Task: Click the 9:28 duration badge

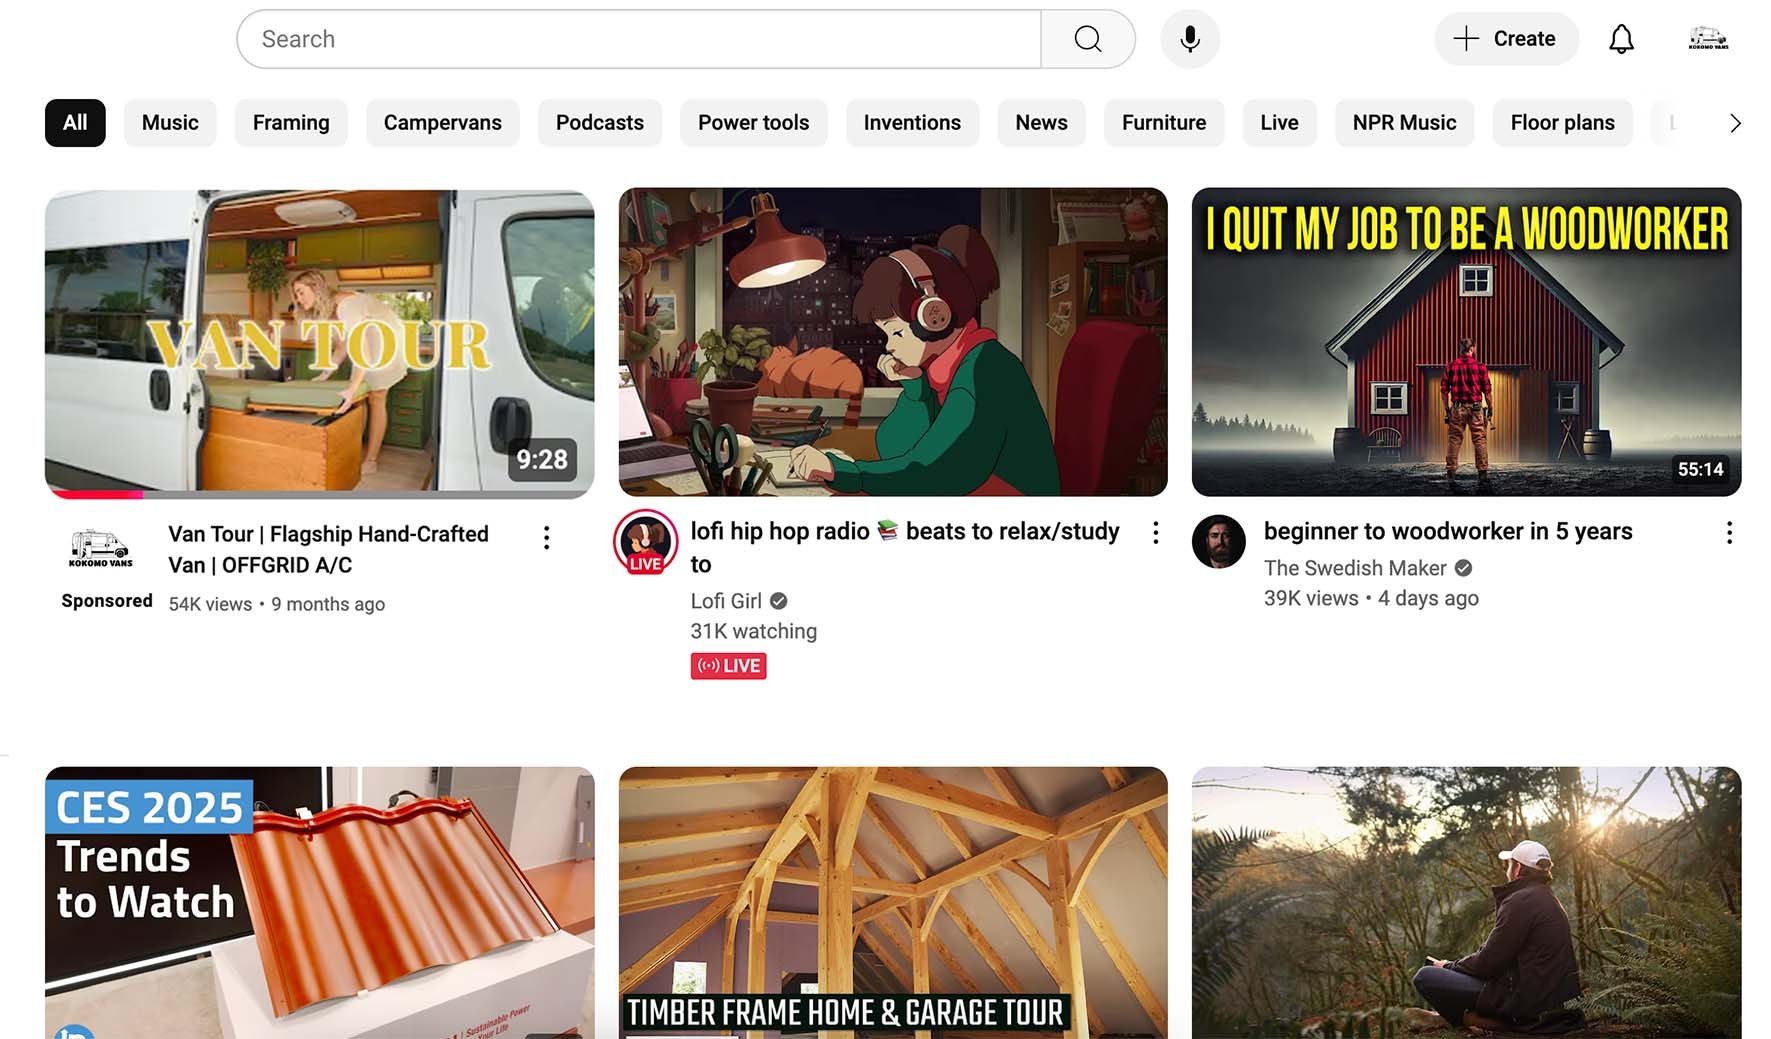Action: [542, 459]
